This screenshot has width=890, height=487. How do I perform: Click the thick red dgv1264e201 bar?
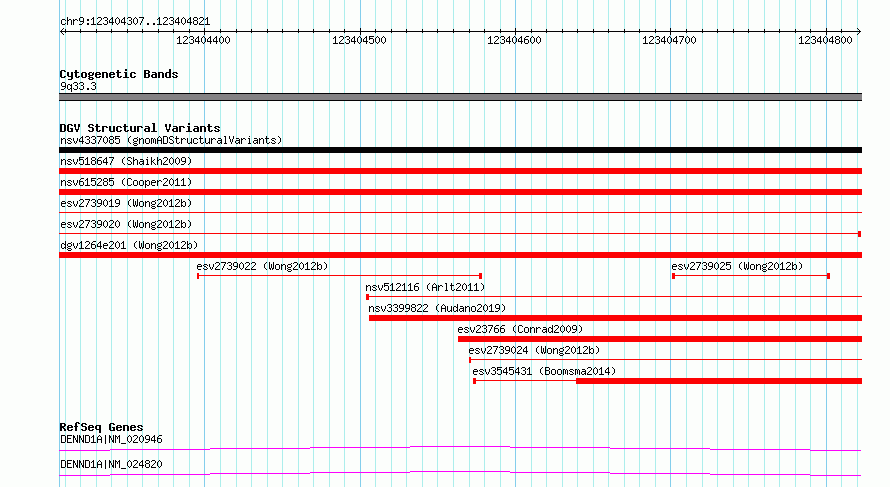[x=460, y=255]
